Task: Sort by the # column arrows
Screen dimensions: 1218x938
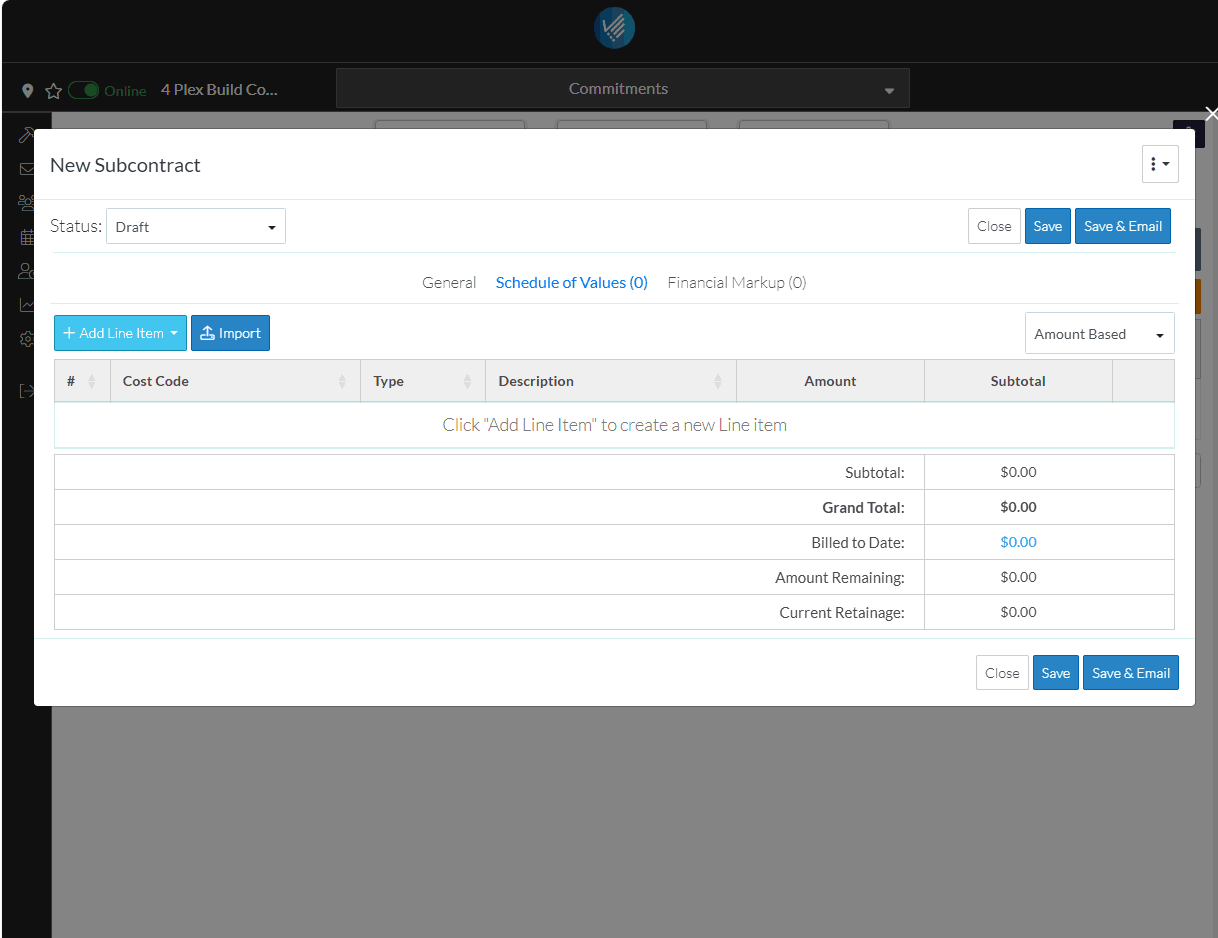Action: pos(92,381)
